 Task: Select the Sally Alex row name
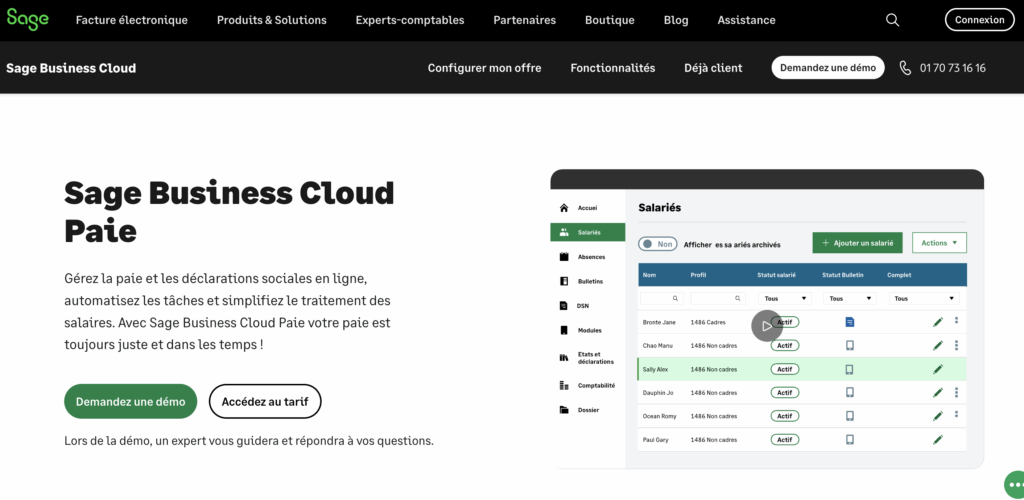pos(655,369)
